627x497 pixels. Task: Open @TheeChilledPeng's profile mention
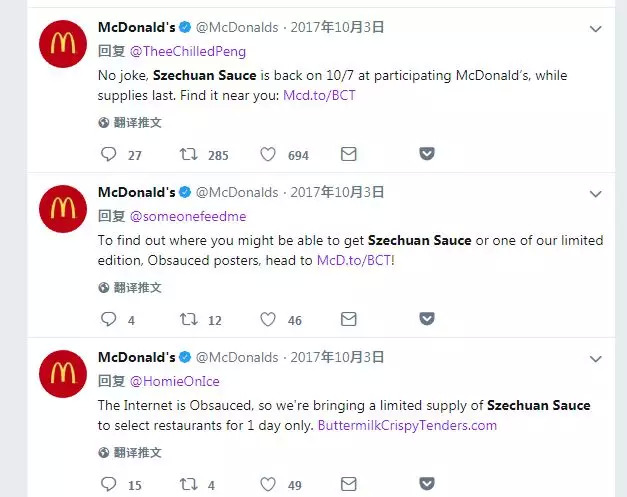point(185,51)
